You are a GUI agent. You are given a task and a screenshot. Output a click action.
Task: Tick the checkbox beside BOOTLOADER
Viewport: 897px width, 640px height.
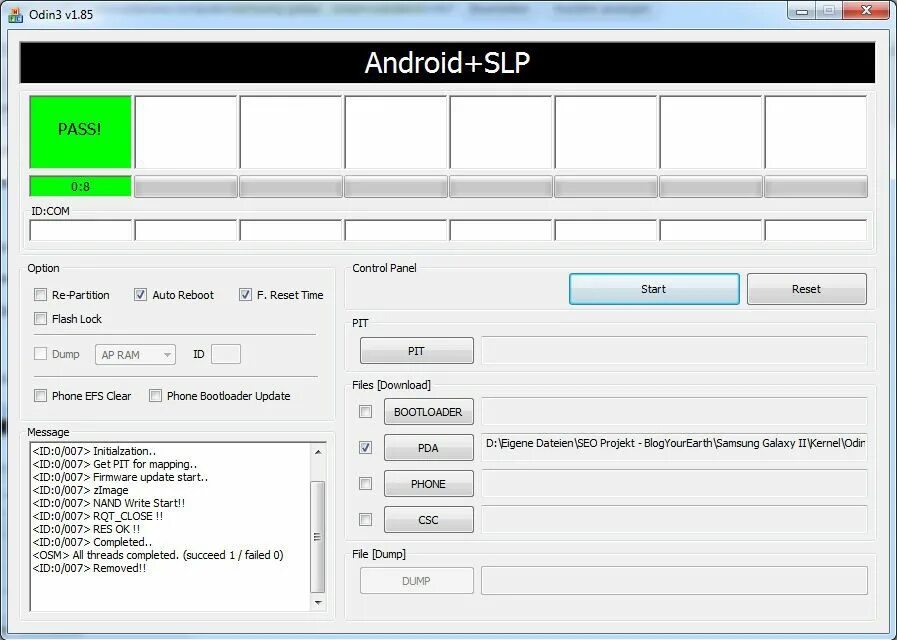pos(366,412)
